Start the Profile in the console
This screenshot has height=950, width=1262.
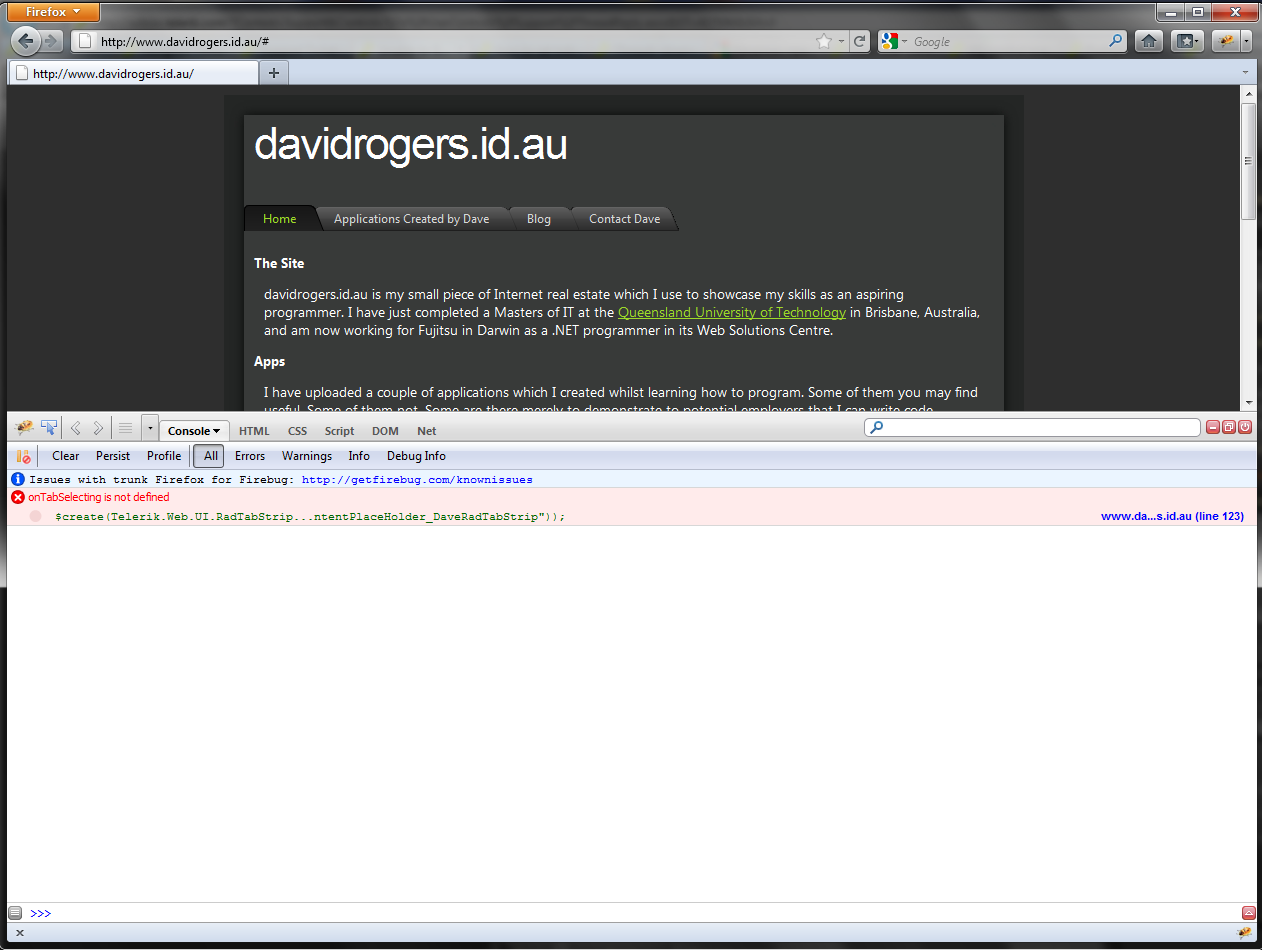click(164, 456)
